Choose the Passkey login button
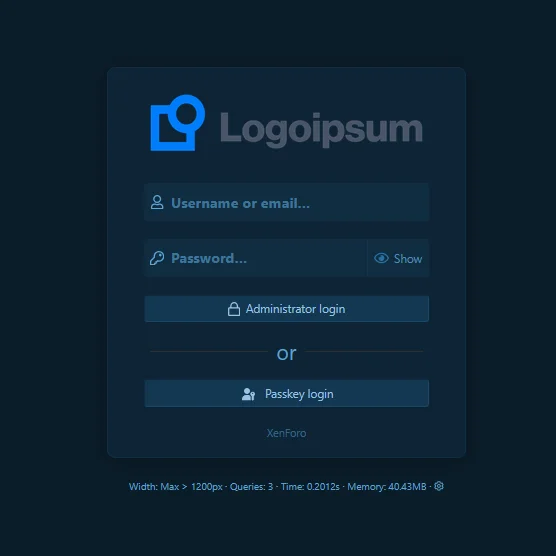The width and height of the screenshot is (556, 556). [x=287, y=394]
